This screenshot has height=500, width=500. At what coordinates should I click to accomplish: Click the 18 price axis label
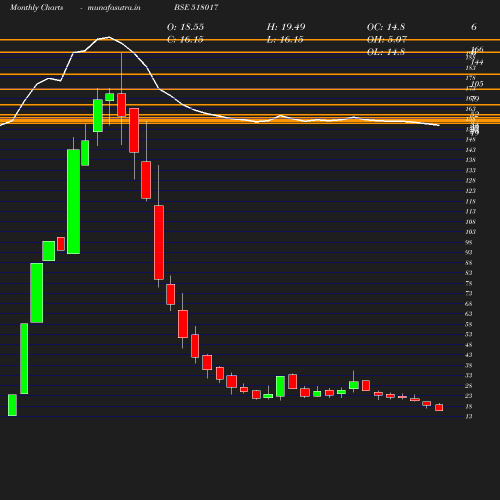click(x=469, y=406)
